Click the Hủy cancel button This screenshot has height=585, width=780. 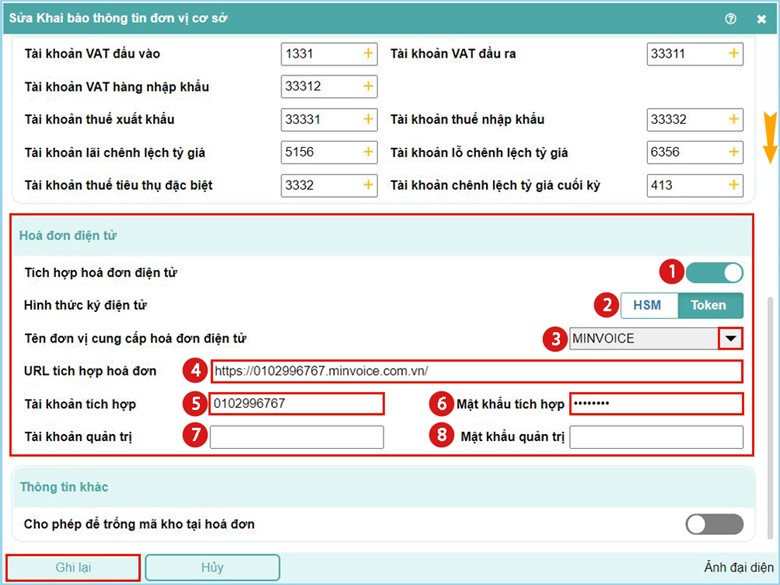click(x=212, y=567)
